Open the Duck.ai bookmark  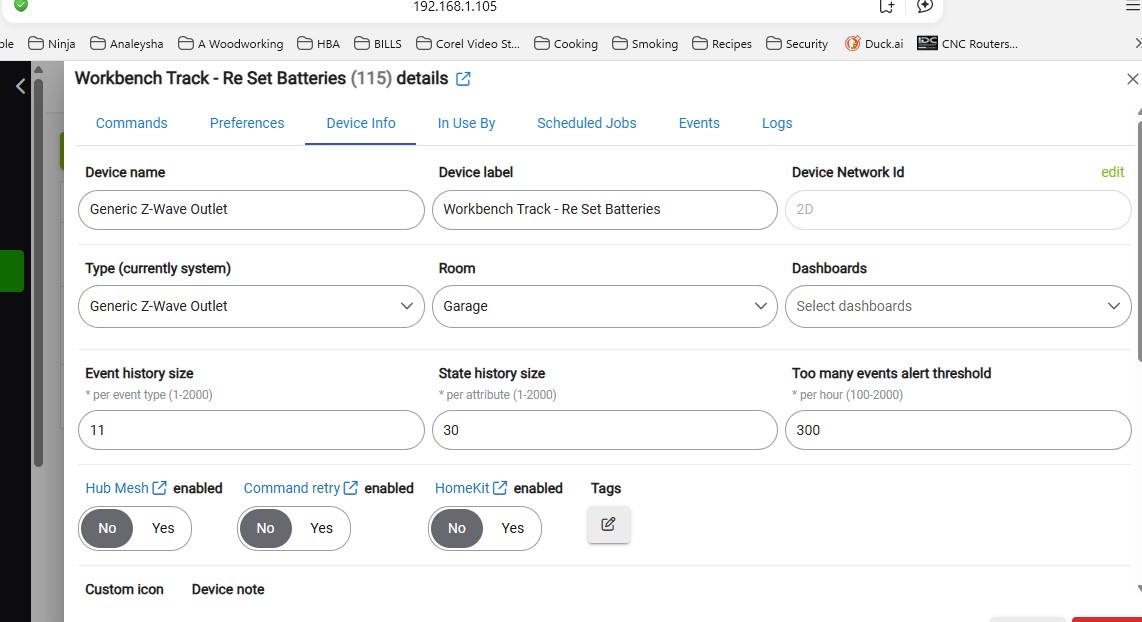[x=874, y=44]
